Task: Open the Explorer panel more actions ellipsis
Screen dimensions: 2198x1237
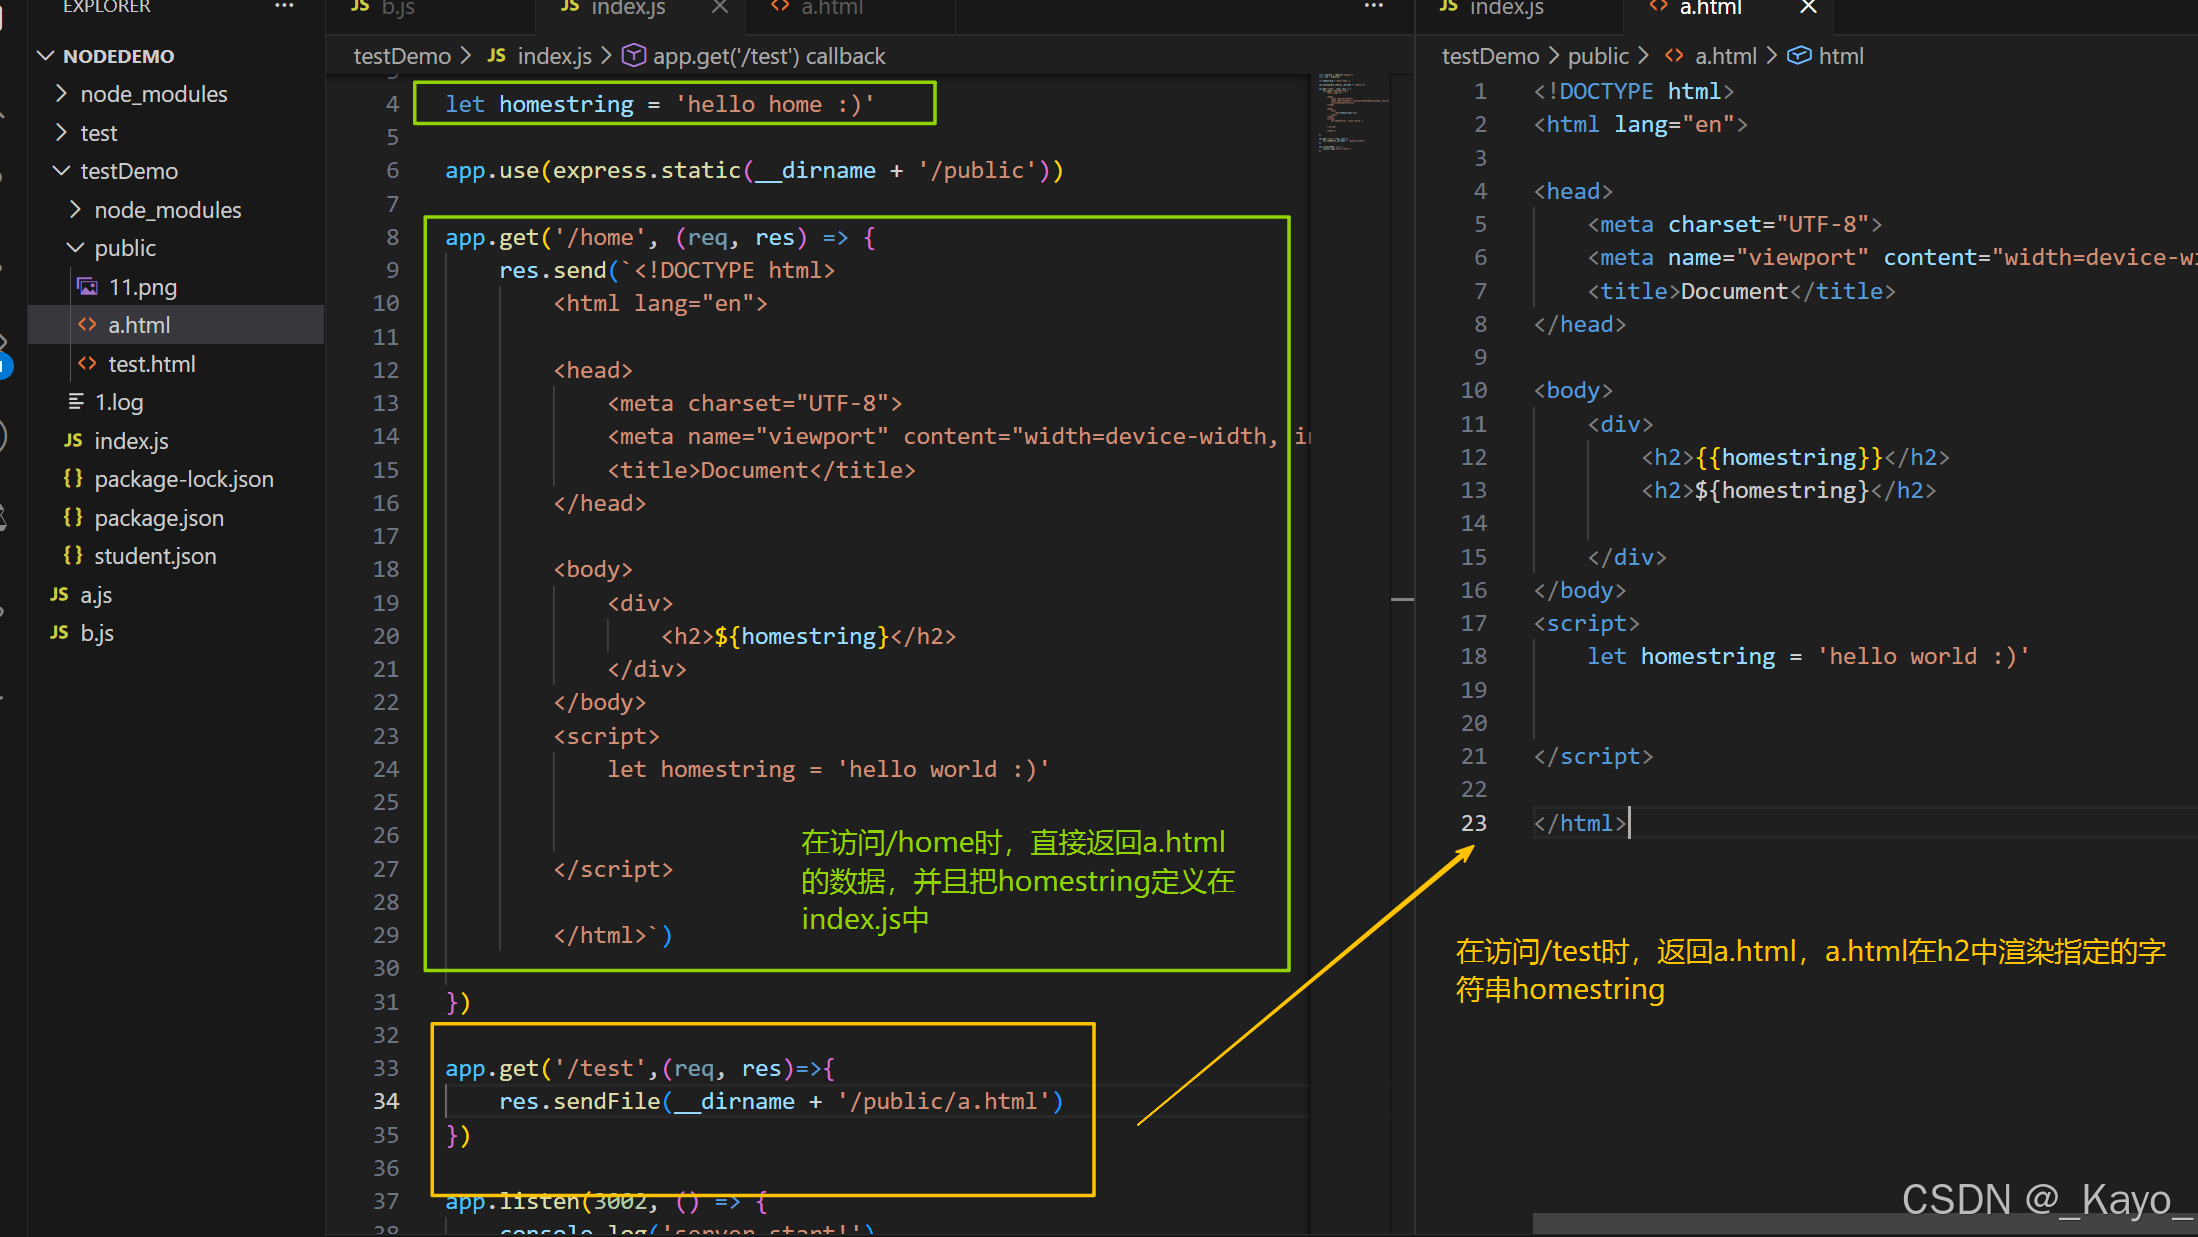Action: [284, 6]
